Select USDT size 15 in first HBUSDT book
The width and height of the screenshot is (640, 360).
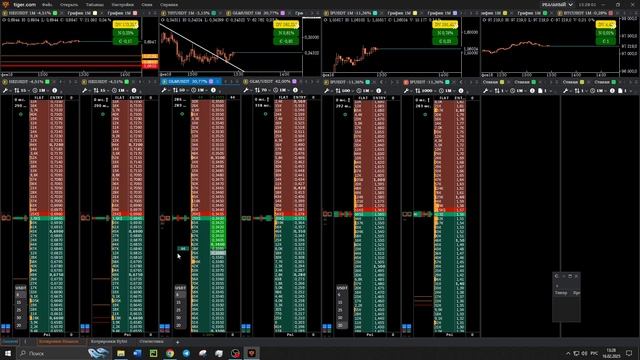tap(20, 302)
